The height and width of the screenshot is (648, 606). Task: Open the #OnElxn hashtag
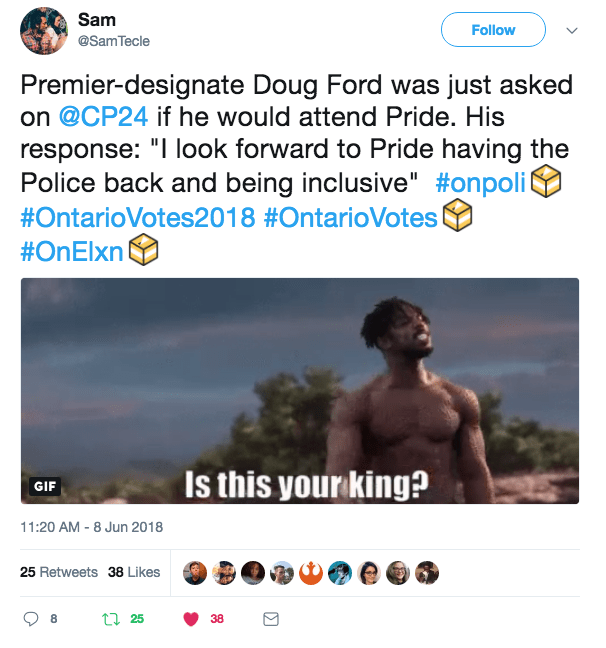click(x=71, y=251)
